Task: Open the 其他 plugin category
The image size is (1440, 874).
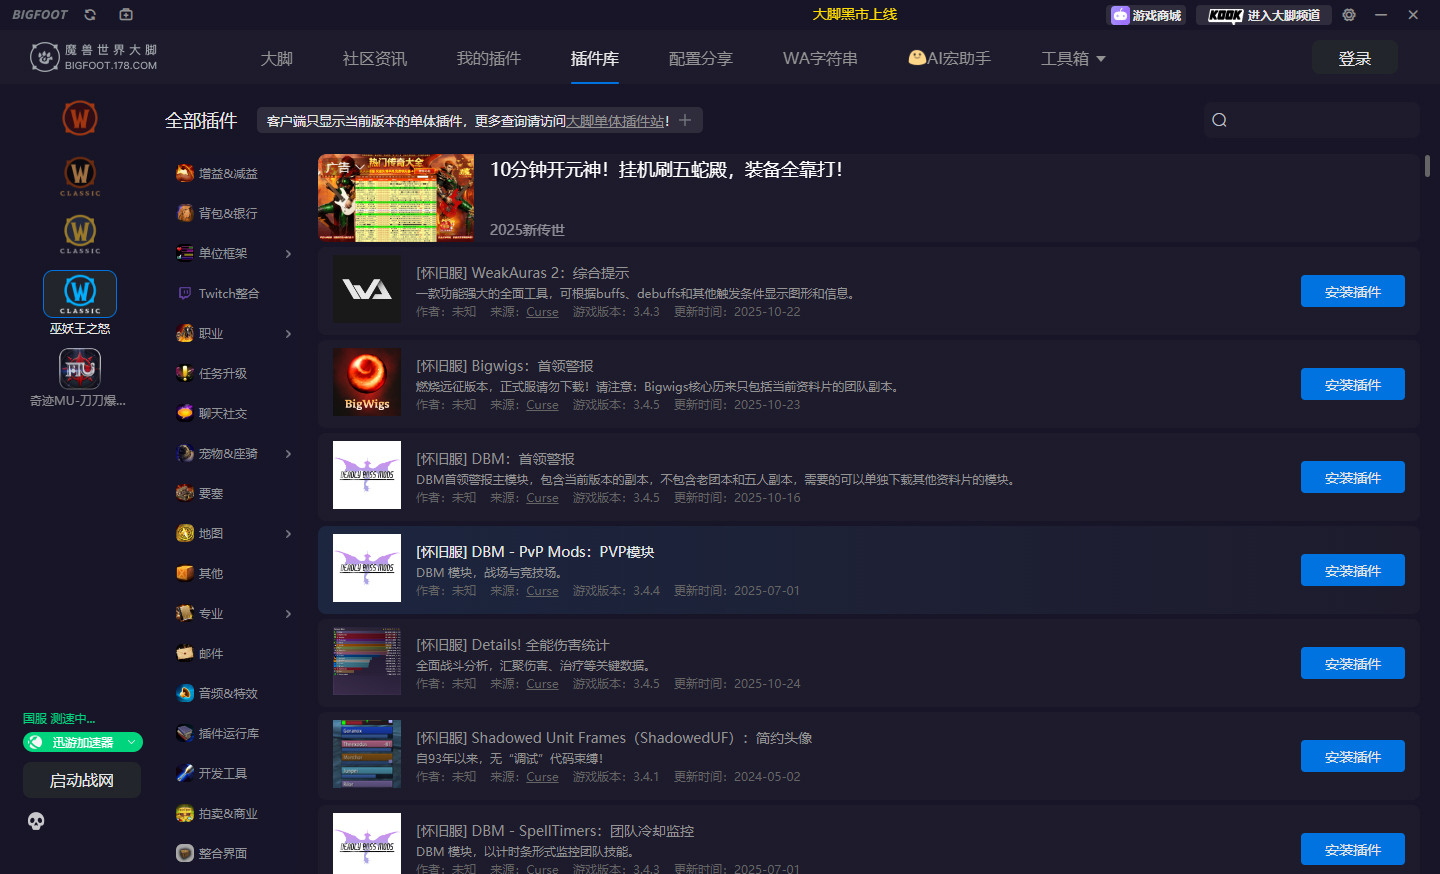Action: pos(199,573)
